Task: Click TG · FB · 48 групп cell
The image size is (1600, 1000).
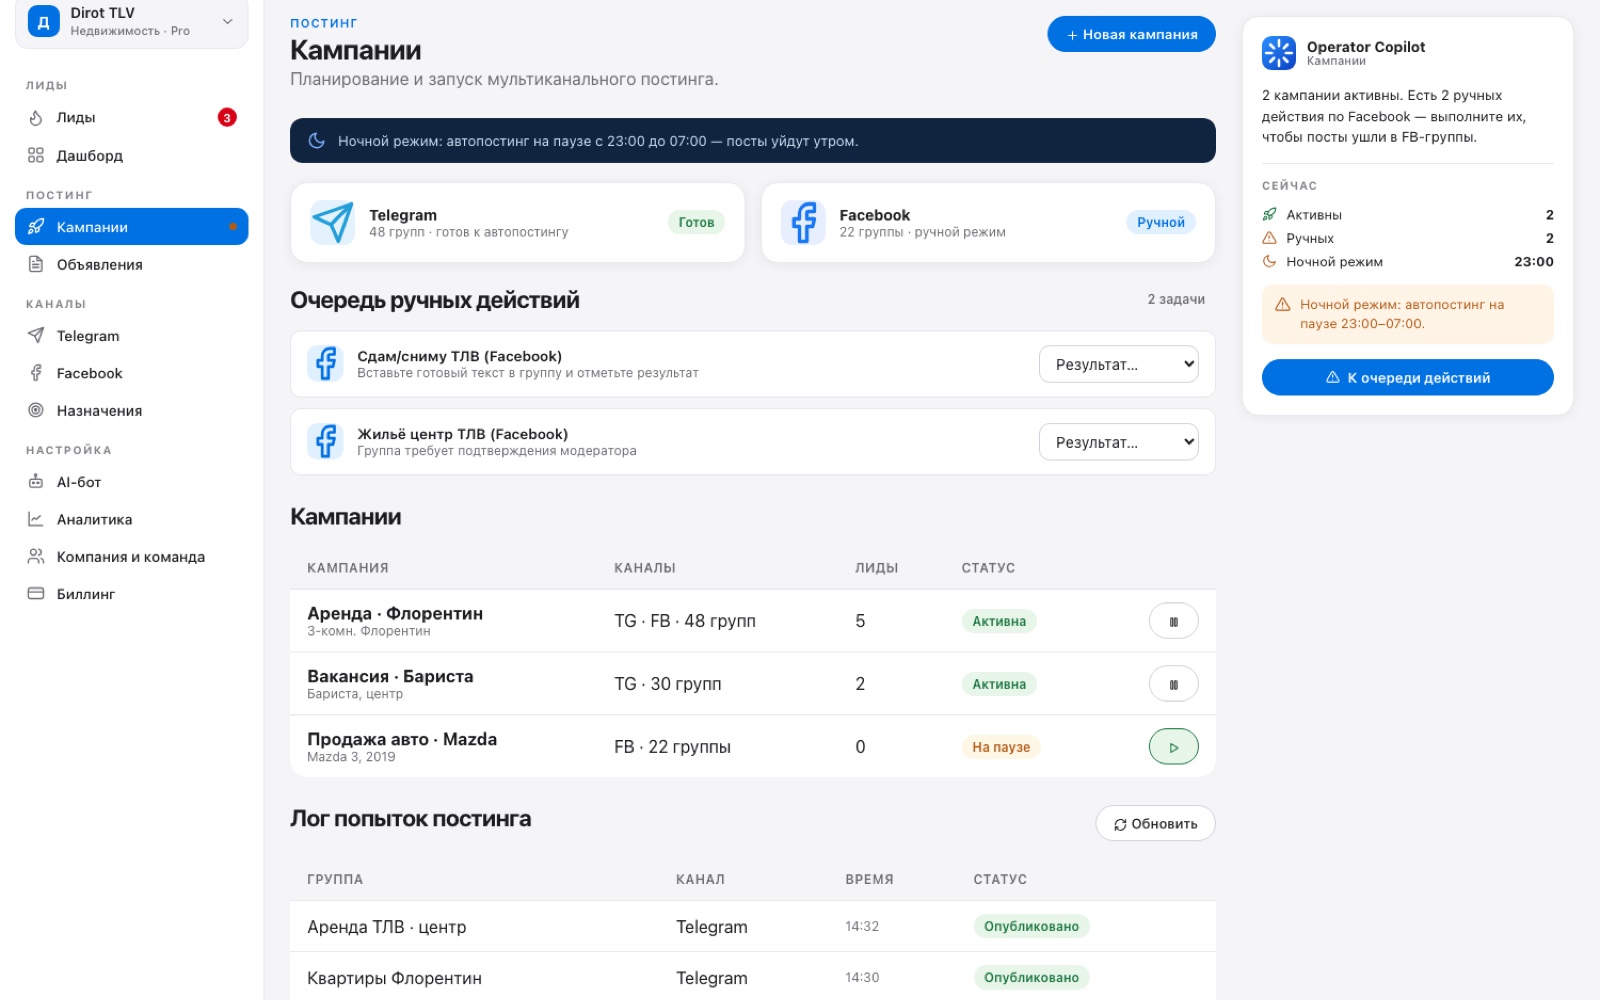Action: [x=685, y=621]
